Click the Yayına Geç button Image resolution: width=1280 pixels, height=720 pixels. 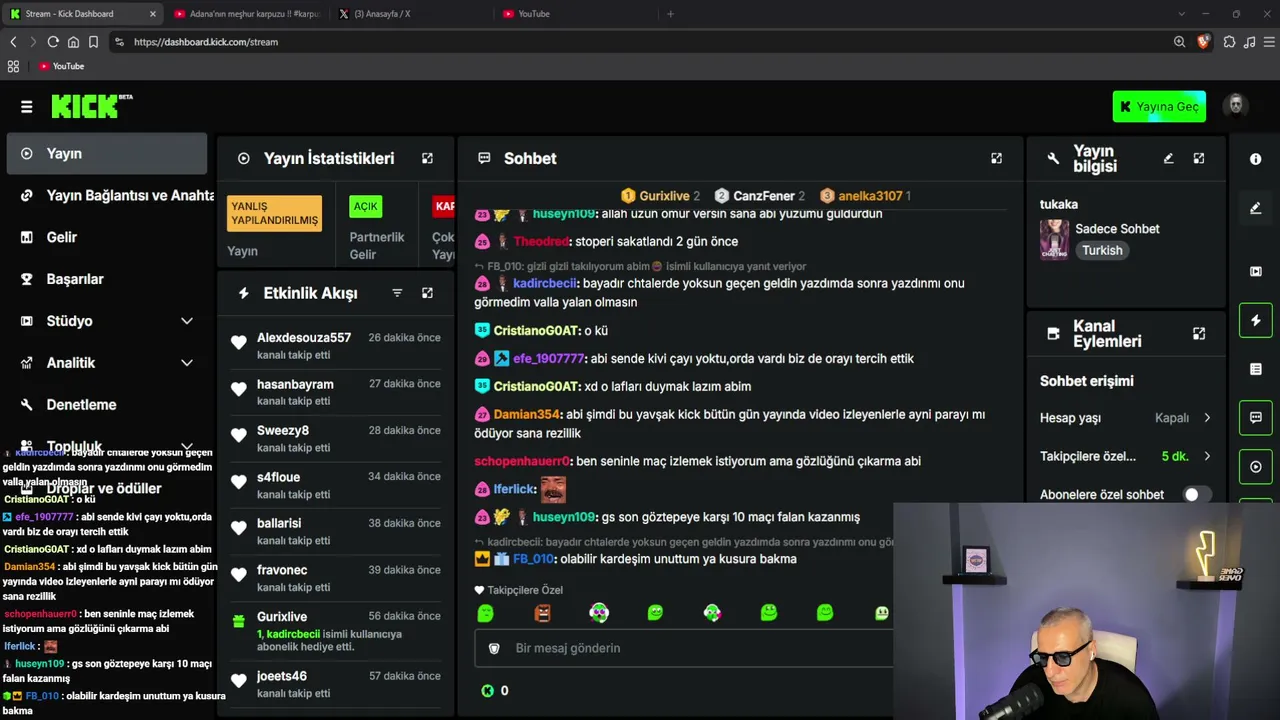pyautogui.click(x=1159, y=107)
